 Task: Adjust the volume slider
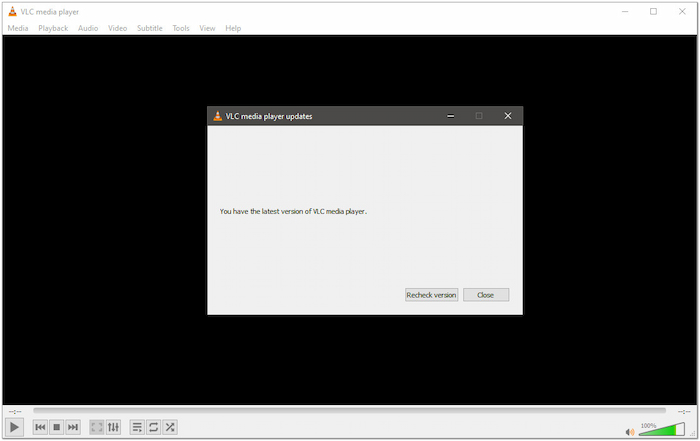pyautogui.click(x=662, y=429)
